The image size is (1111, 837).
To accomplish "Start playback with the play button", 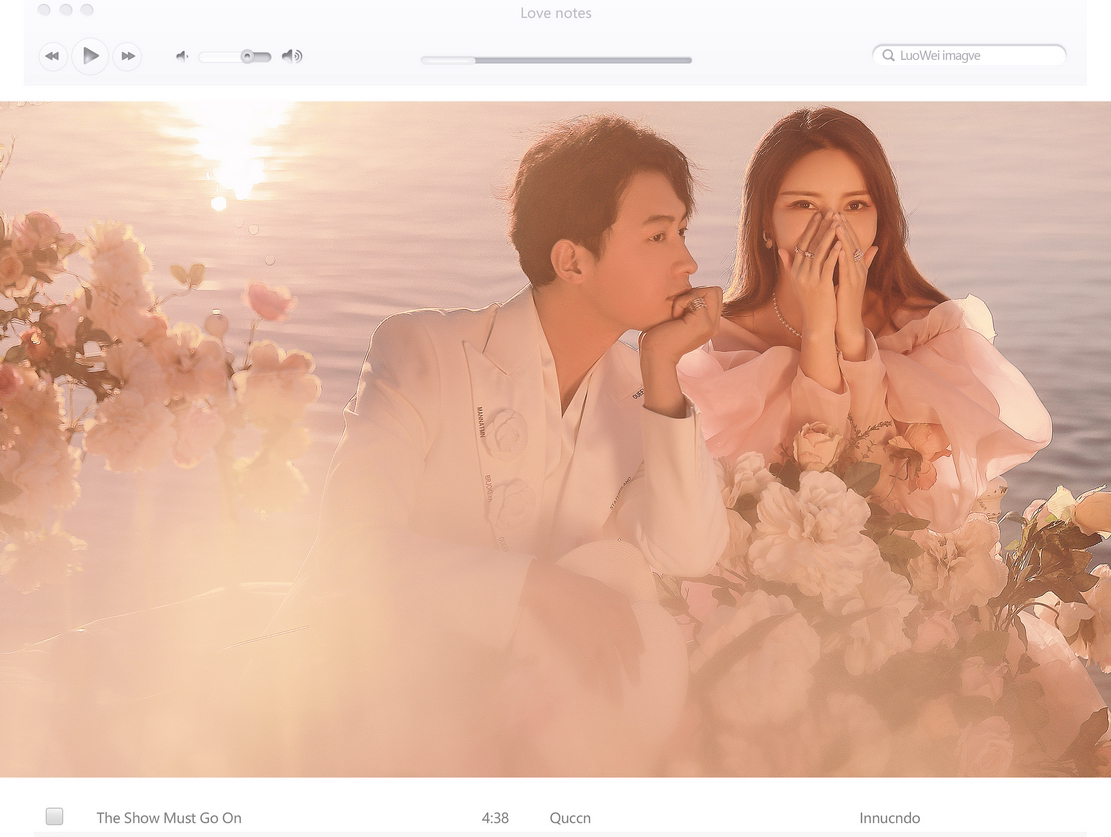I will [x=90, y=55].
